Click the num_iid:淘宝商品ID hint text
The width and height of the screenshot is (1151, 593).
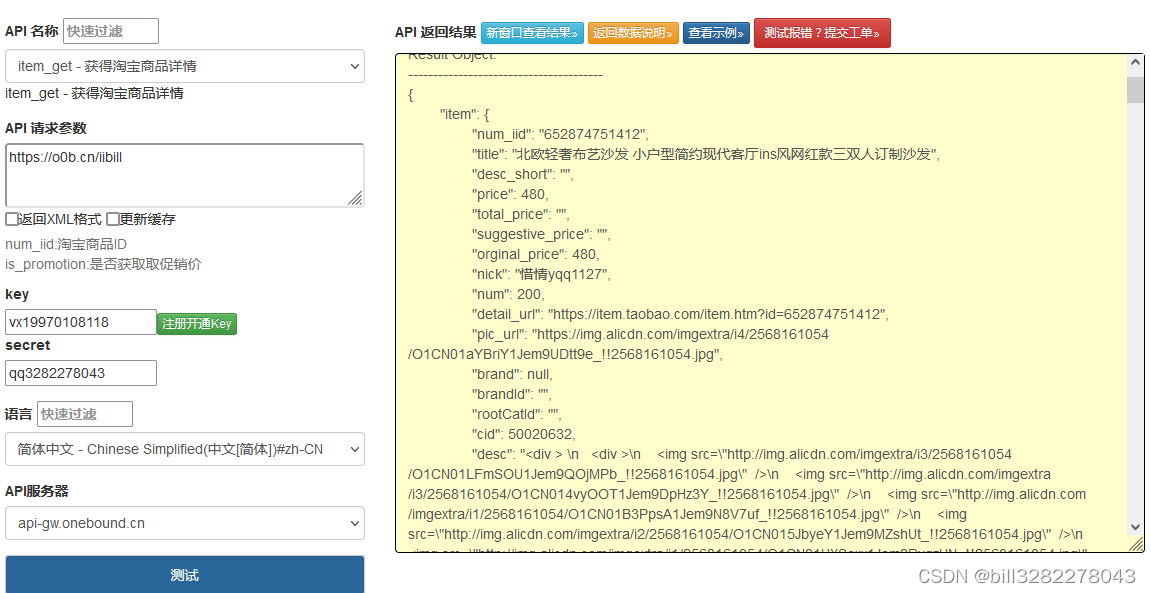click(x=66, y=244)
